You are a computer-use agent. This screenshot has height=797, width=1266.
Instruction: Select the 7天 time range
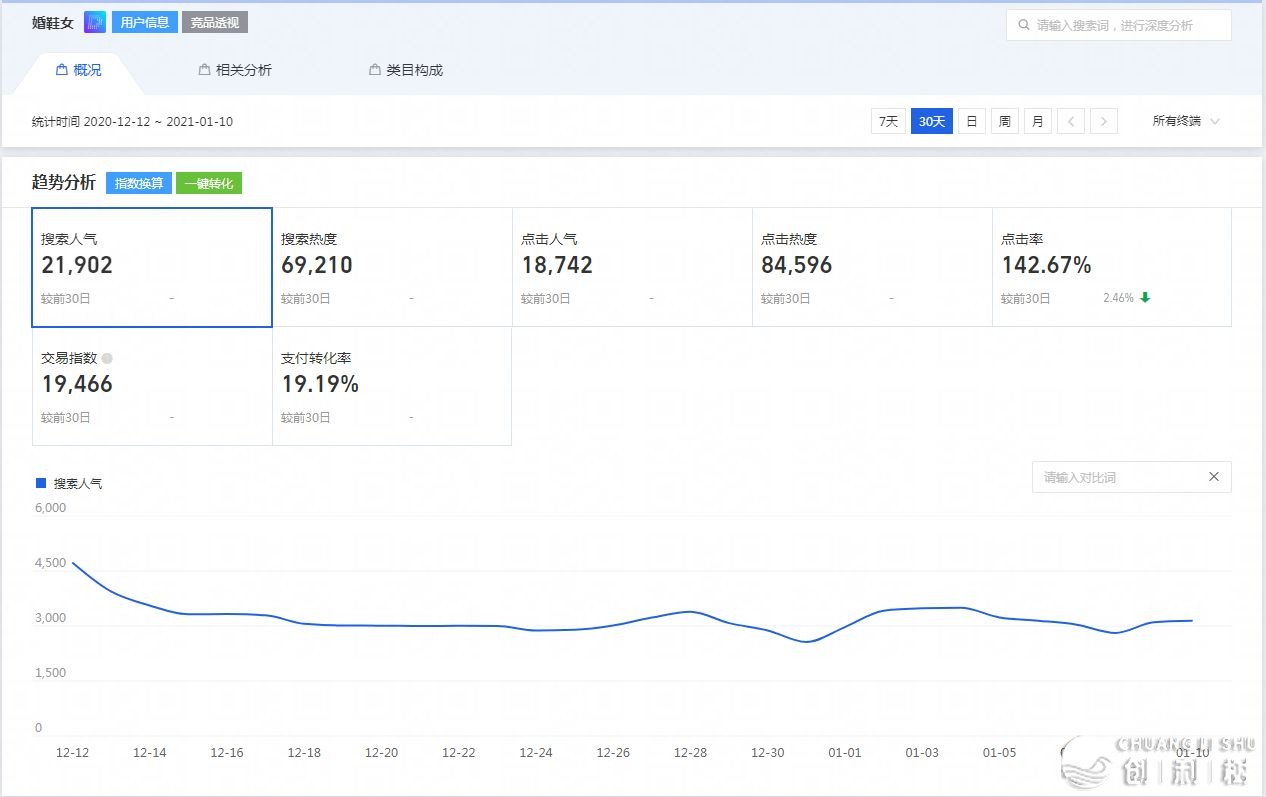pyautogui.click(x=888, y=121)
